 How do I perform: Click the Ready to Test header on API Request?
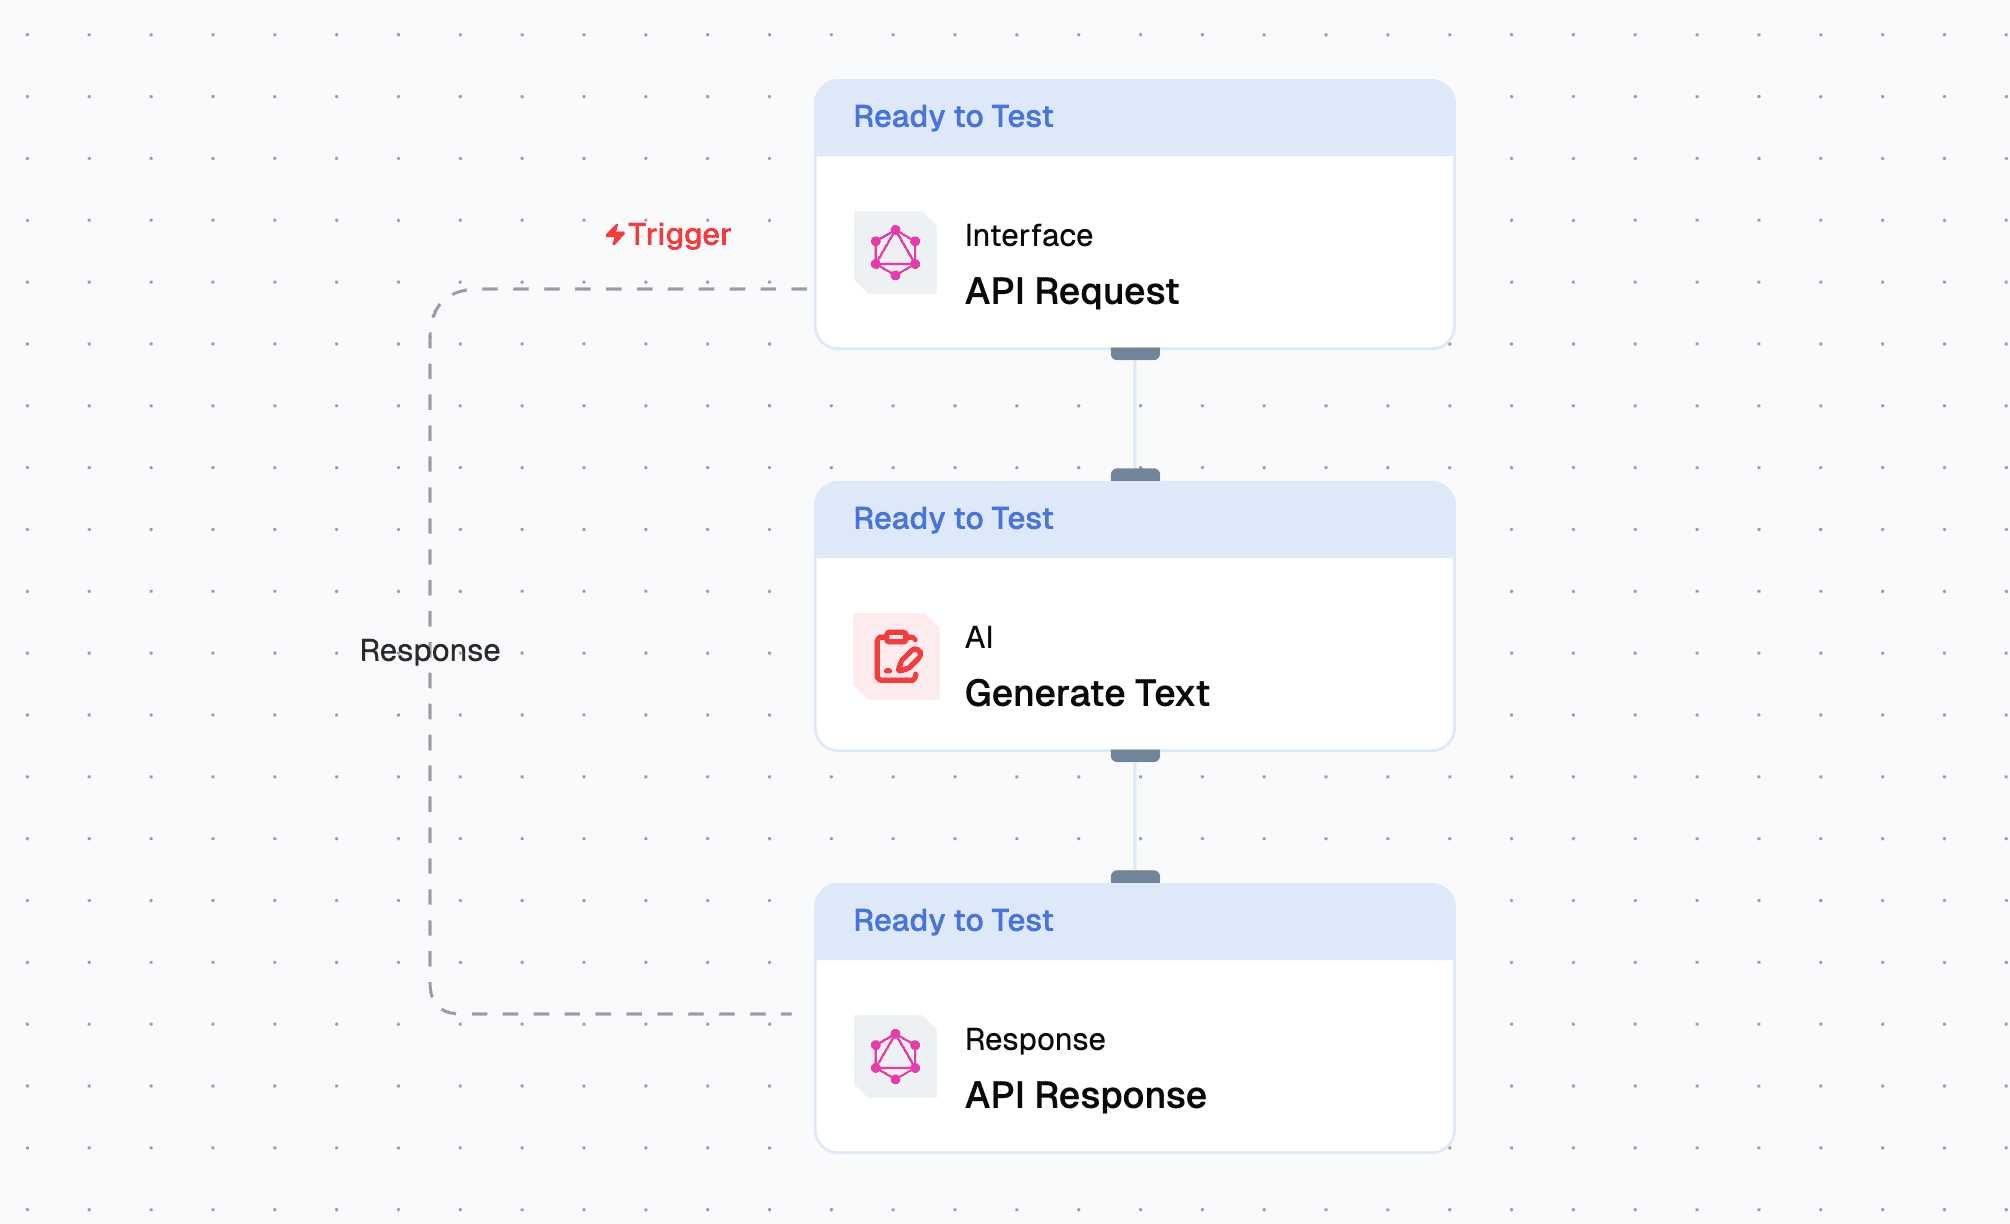(952, 117)
